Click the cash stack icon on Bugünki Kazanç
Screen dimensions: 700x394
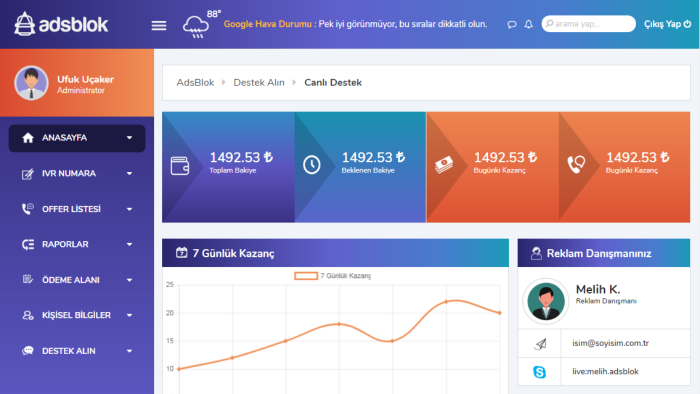click(444, 165)
